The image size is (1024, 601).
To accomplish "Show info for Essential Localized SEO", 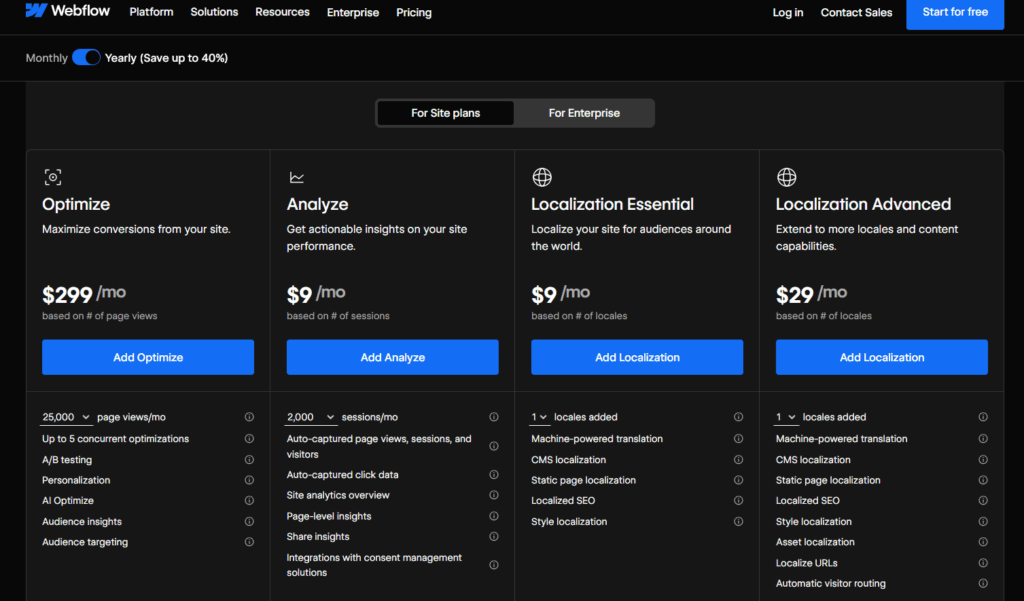I will coord(738,500).
